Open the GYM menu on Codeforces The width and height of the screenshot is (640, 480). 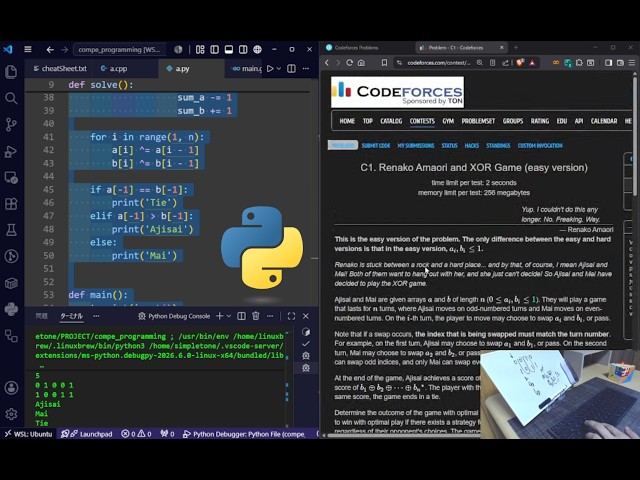(x=448, y=121)
